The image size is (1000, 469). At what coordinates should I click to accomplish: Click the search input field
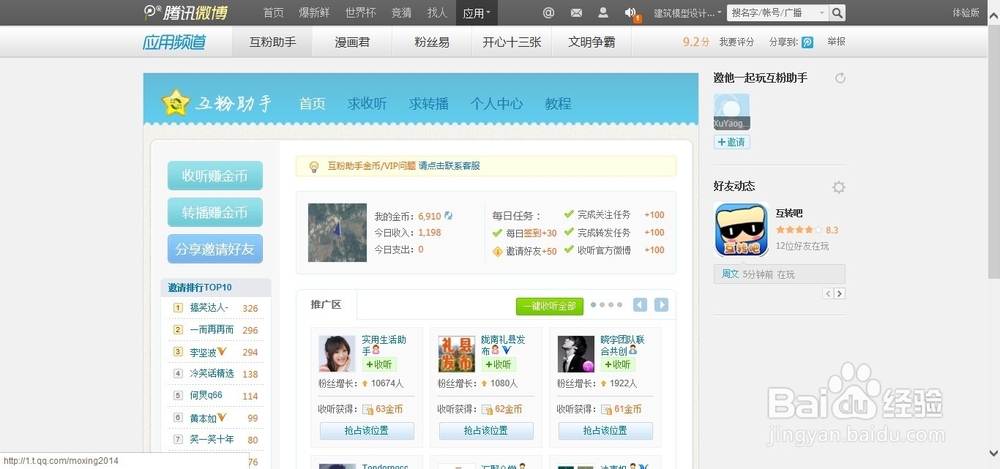point(772,13)
